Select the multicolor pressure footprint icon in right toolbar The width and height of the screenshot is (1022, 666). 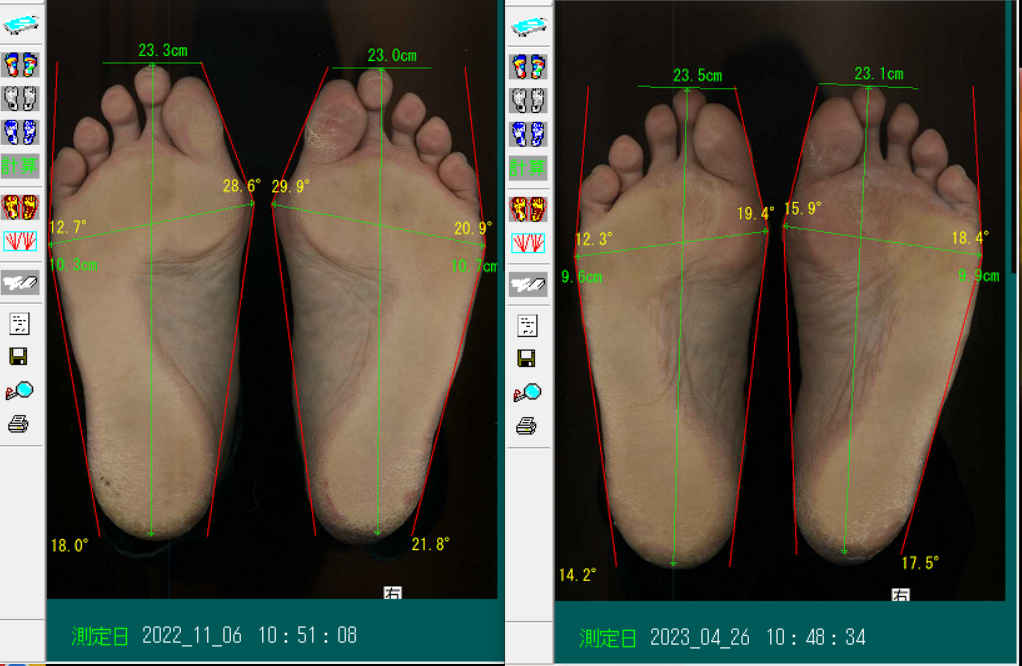(x=528, y=67)
